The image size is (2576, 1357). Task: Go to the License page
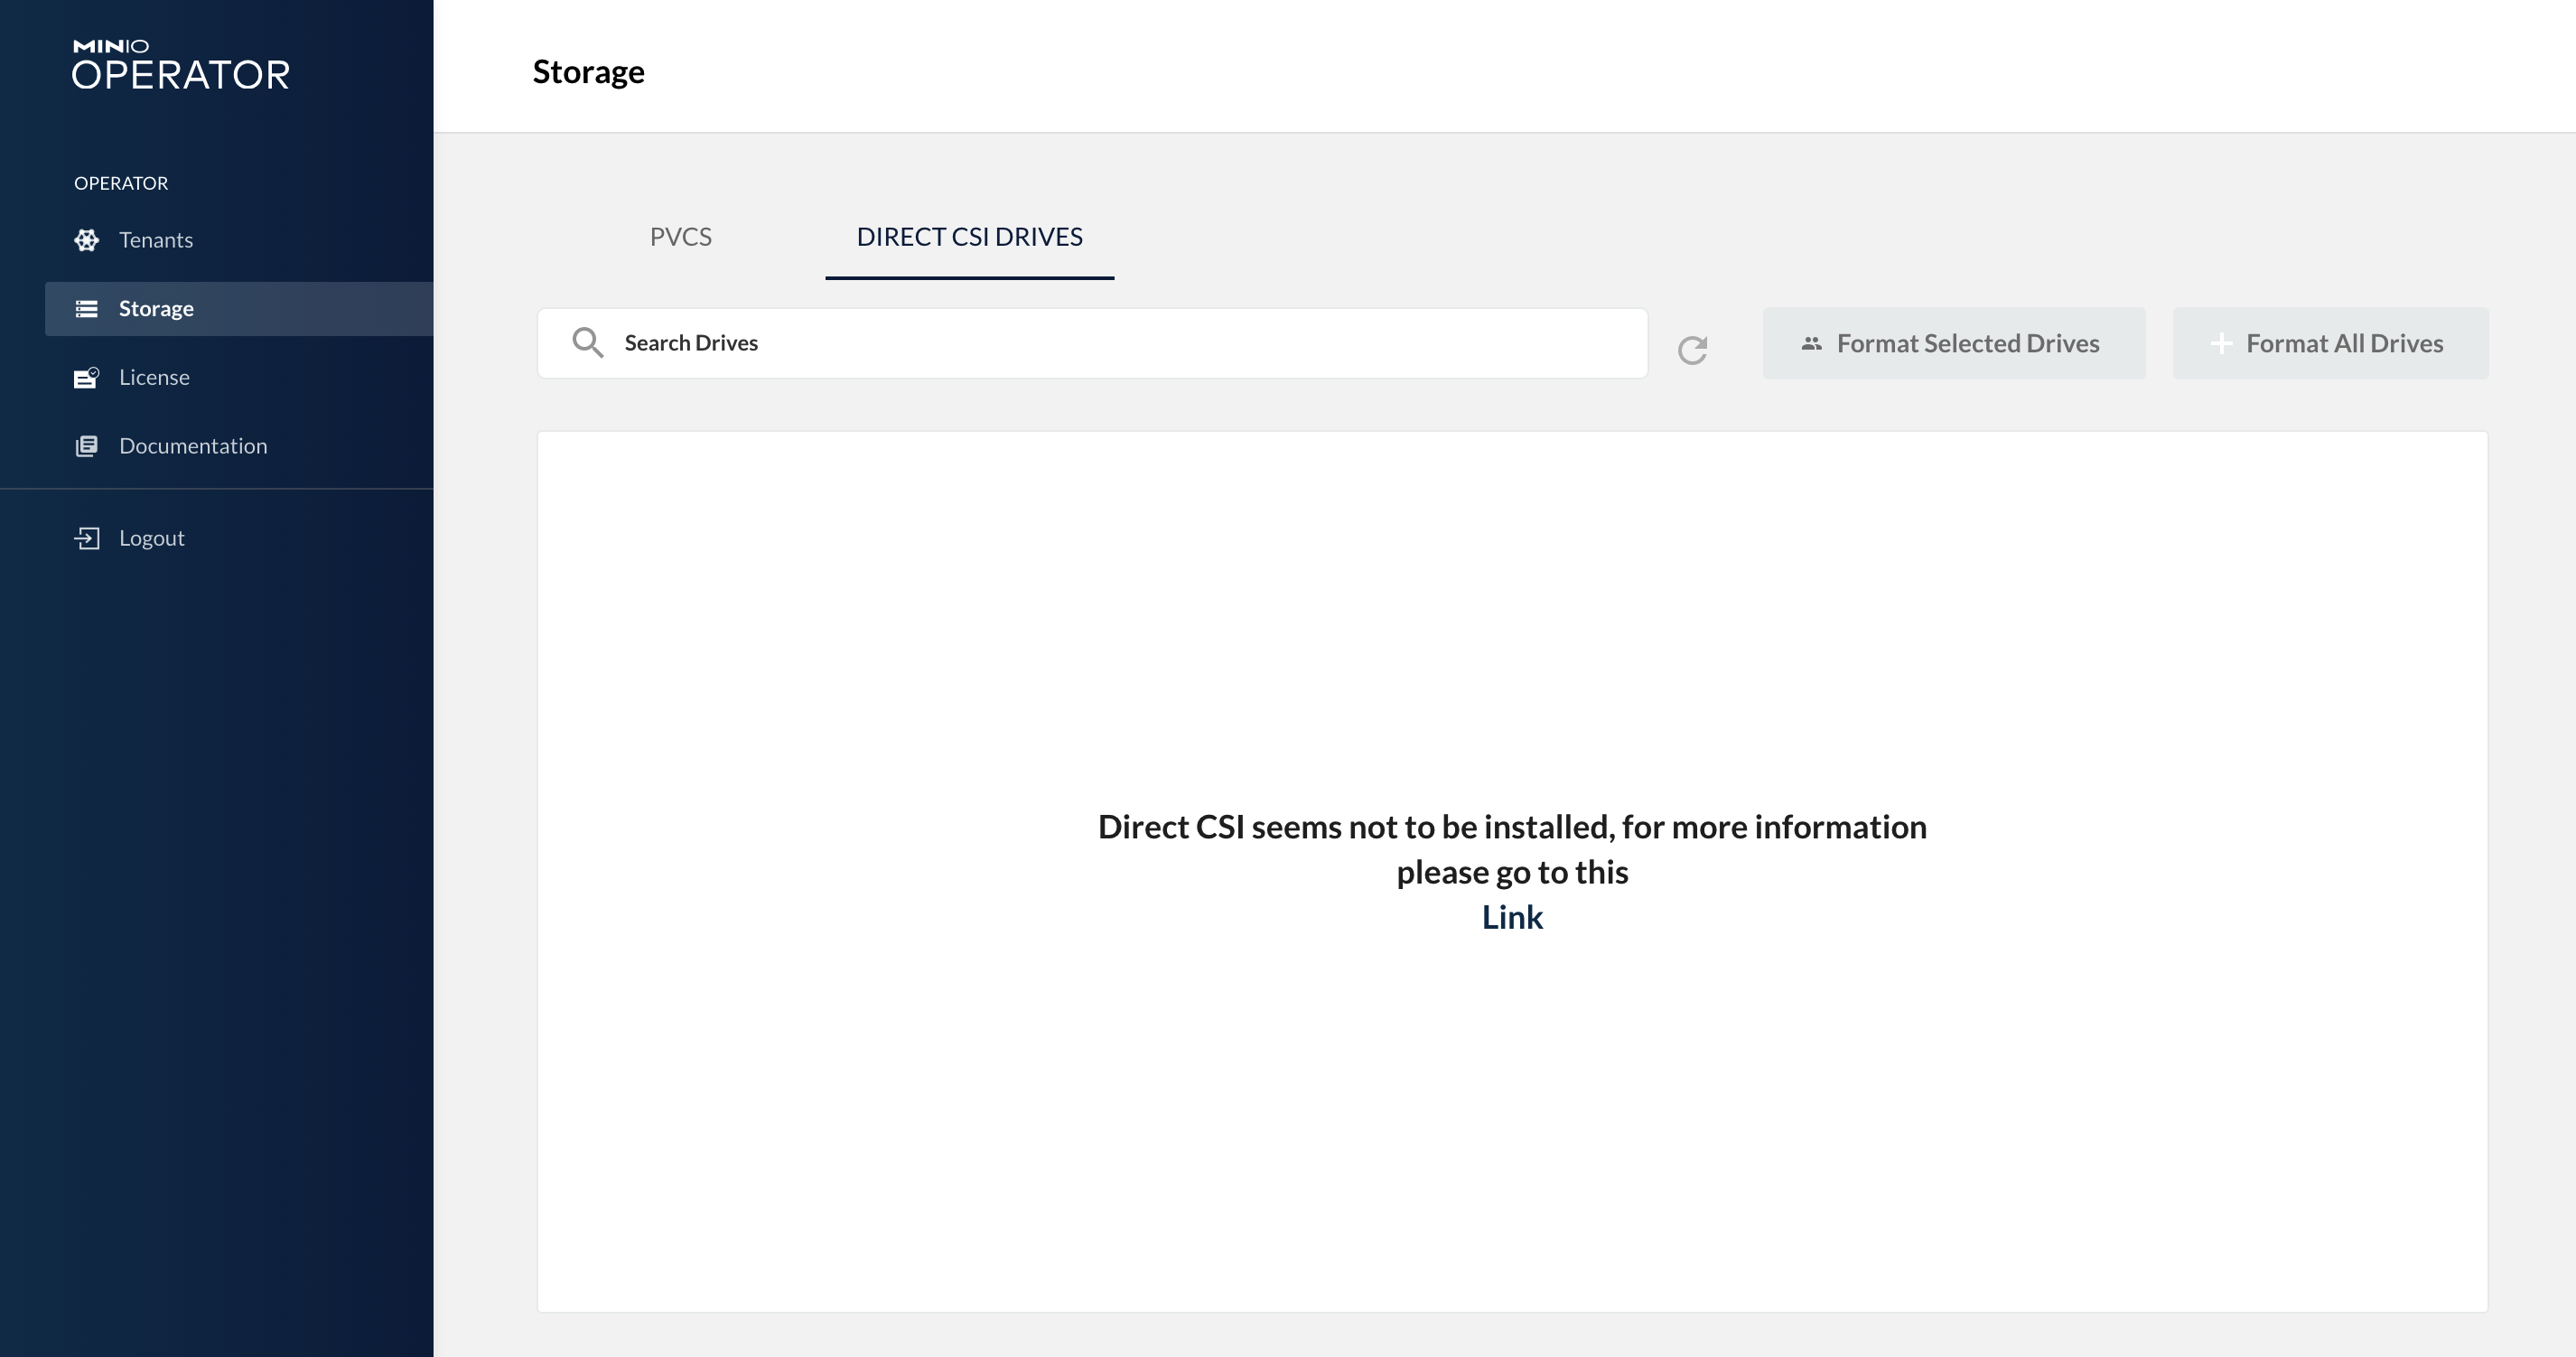(154, 378)
